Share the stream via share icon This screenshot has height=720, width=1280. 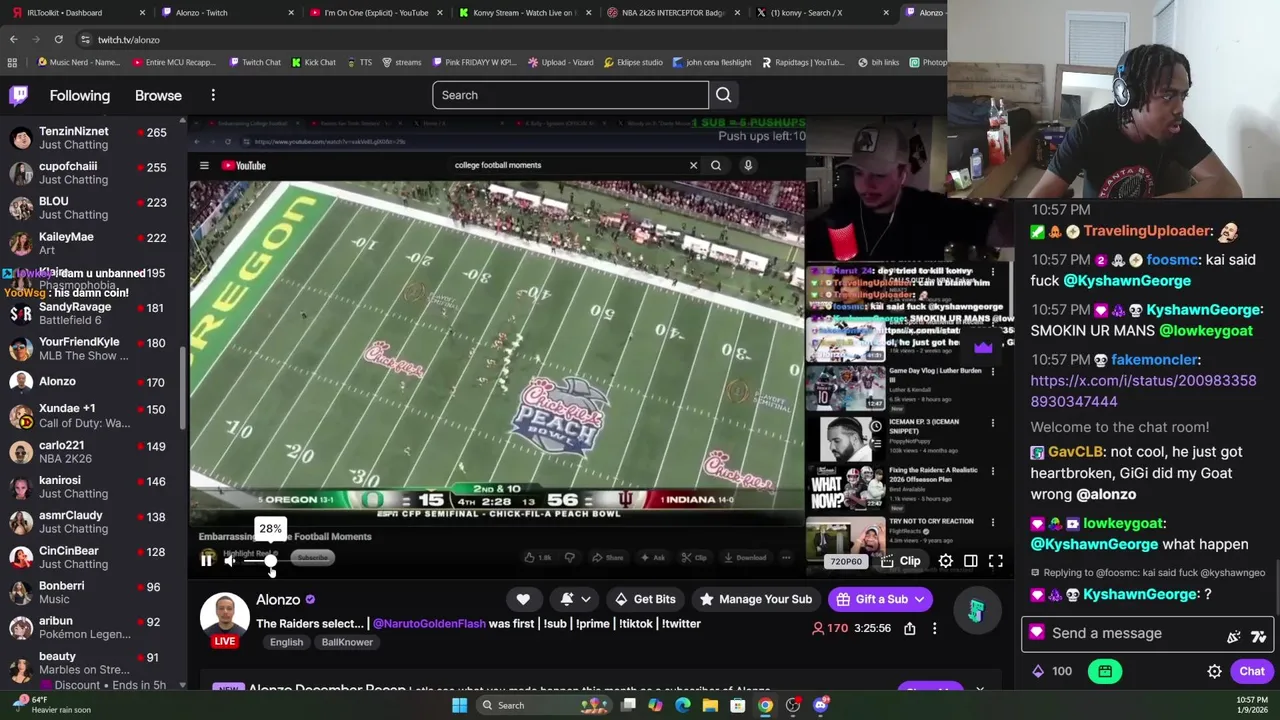pos(910,628)
